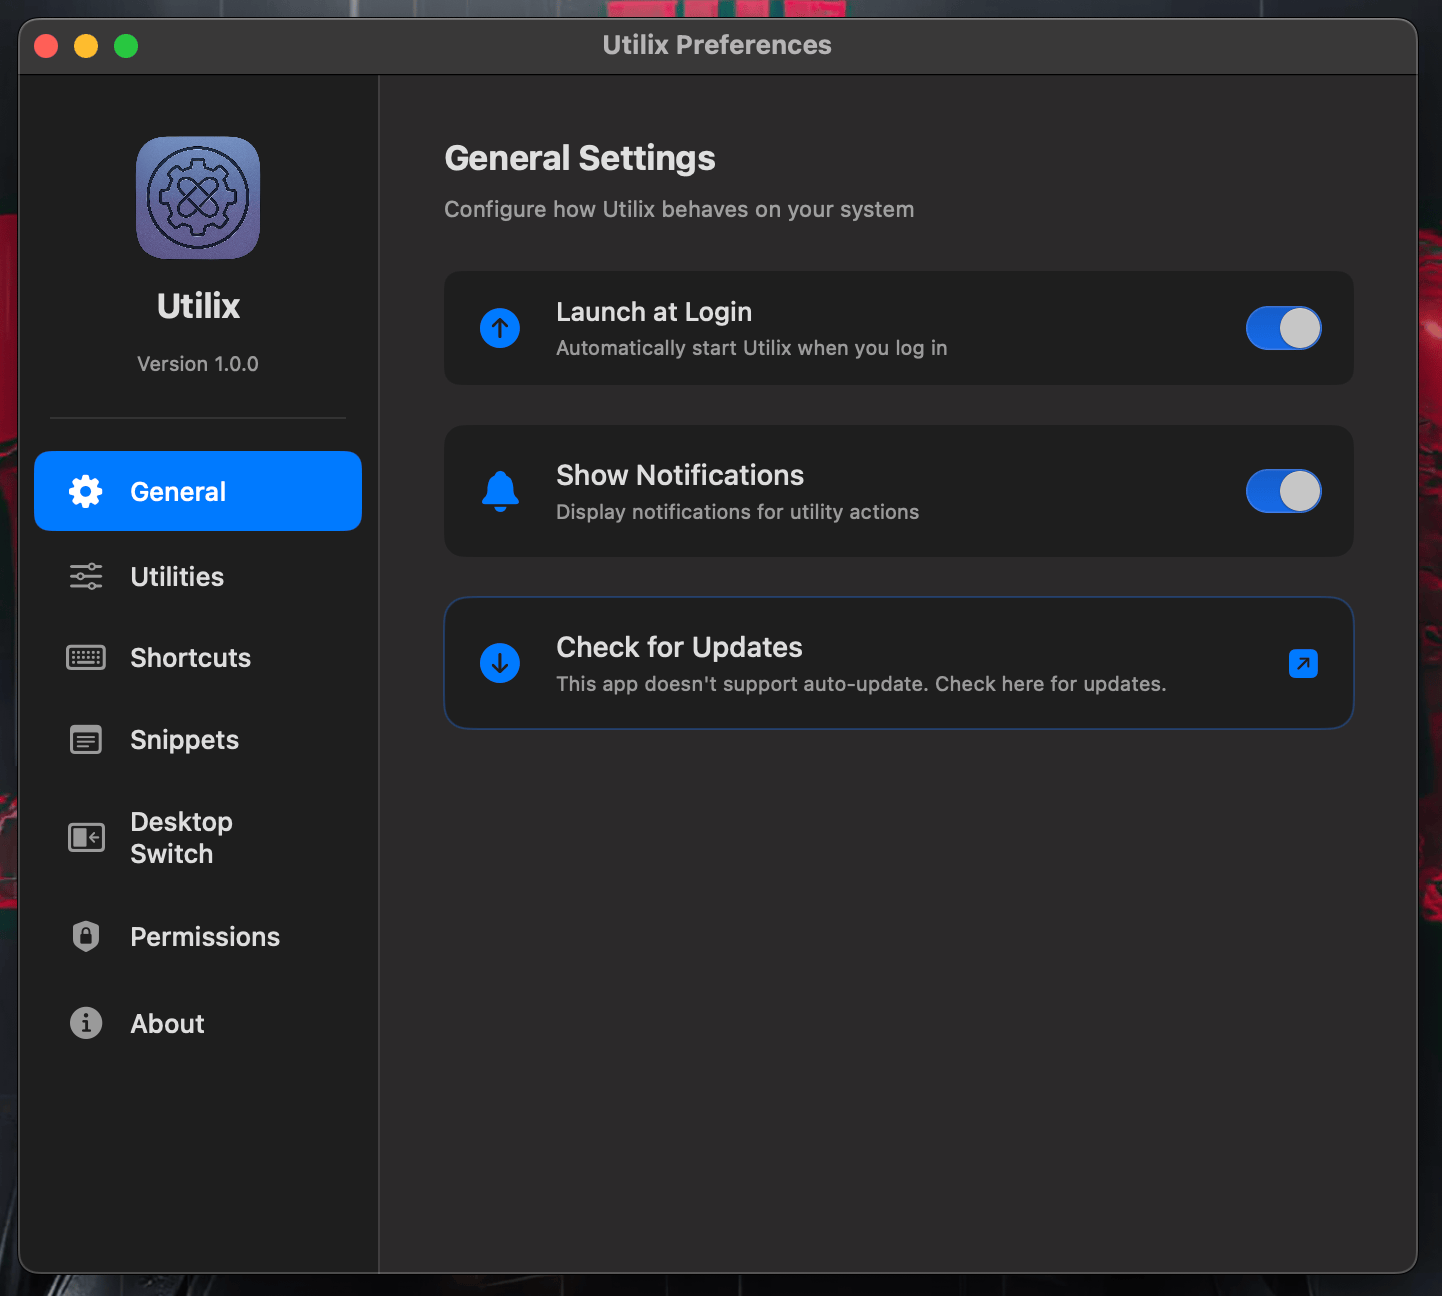Open the About page label
Image resolution: width=1442 pixels, height=1296 pixels.
coord(167,1024)
